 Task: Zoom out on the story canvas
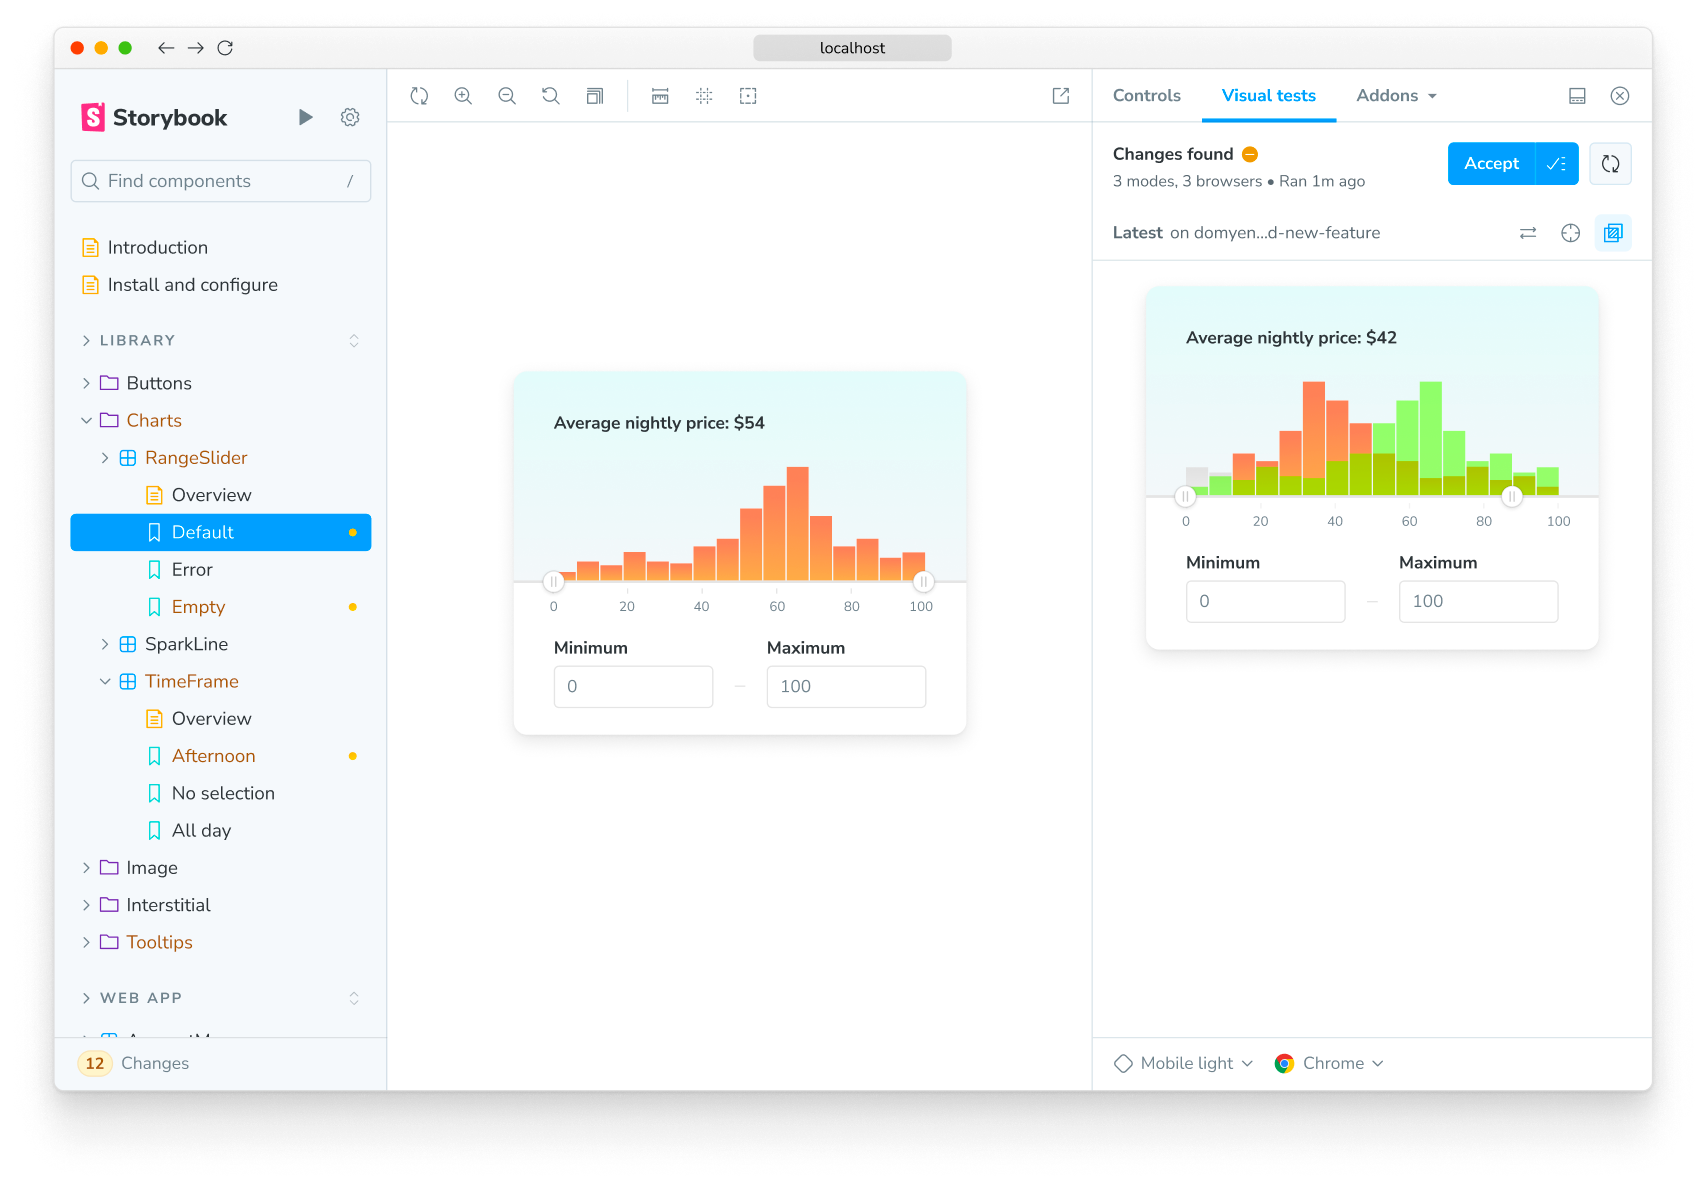(507, 96)
